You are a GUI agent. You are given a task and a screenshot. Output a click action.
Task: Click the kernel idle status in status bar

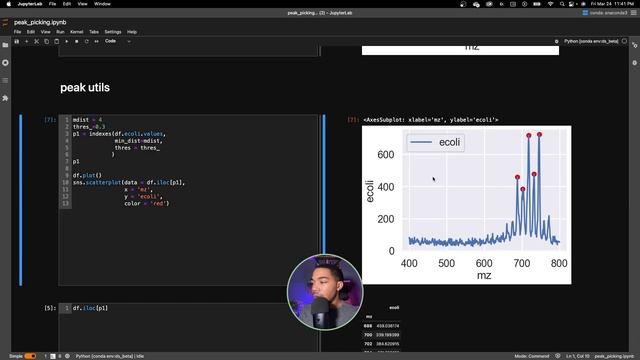(110, 356)
